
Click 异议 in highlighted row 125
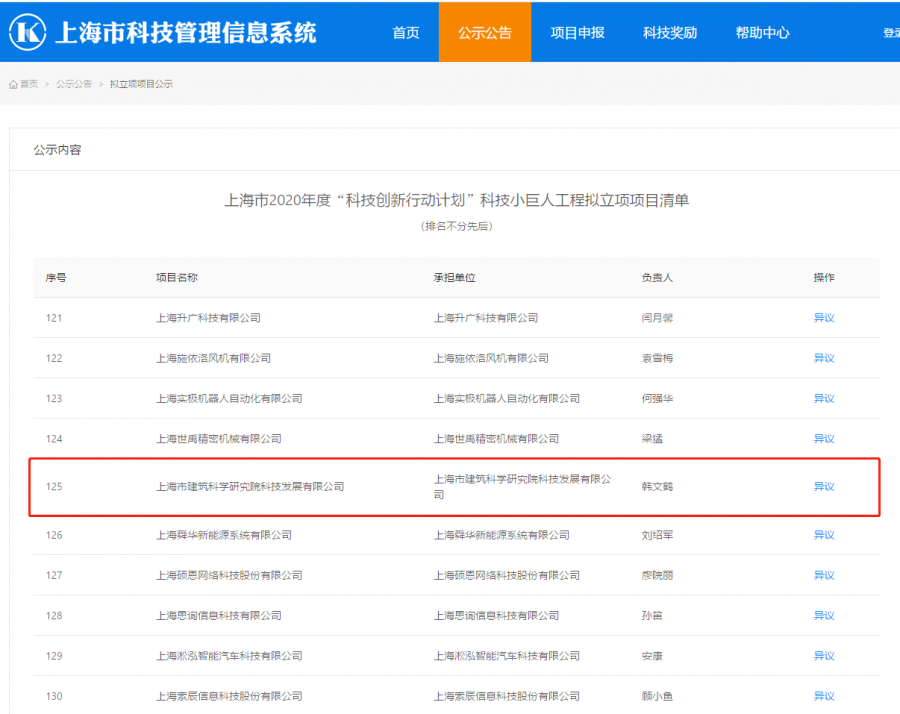click(824, 487)
